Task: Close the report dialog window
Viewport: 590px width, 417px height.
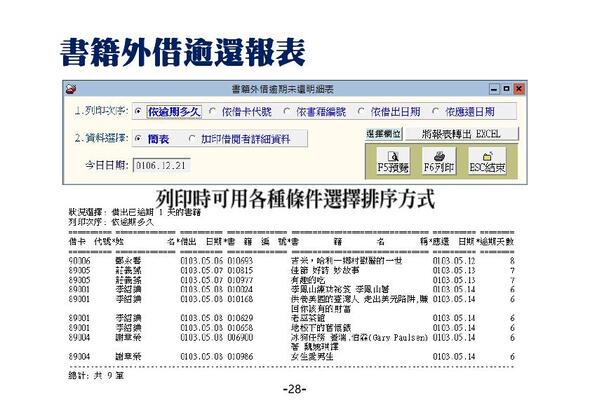Action: [519, 89]
